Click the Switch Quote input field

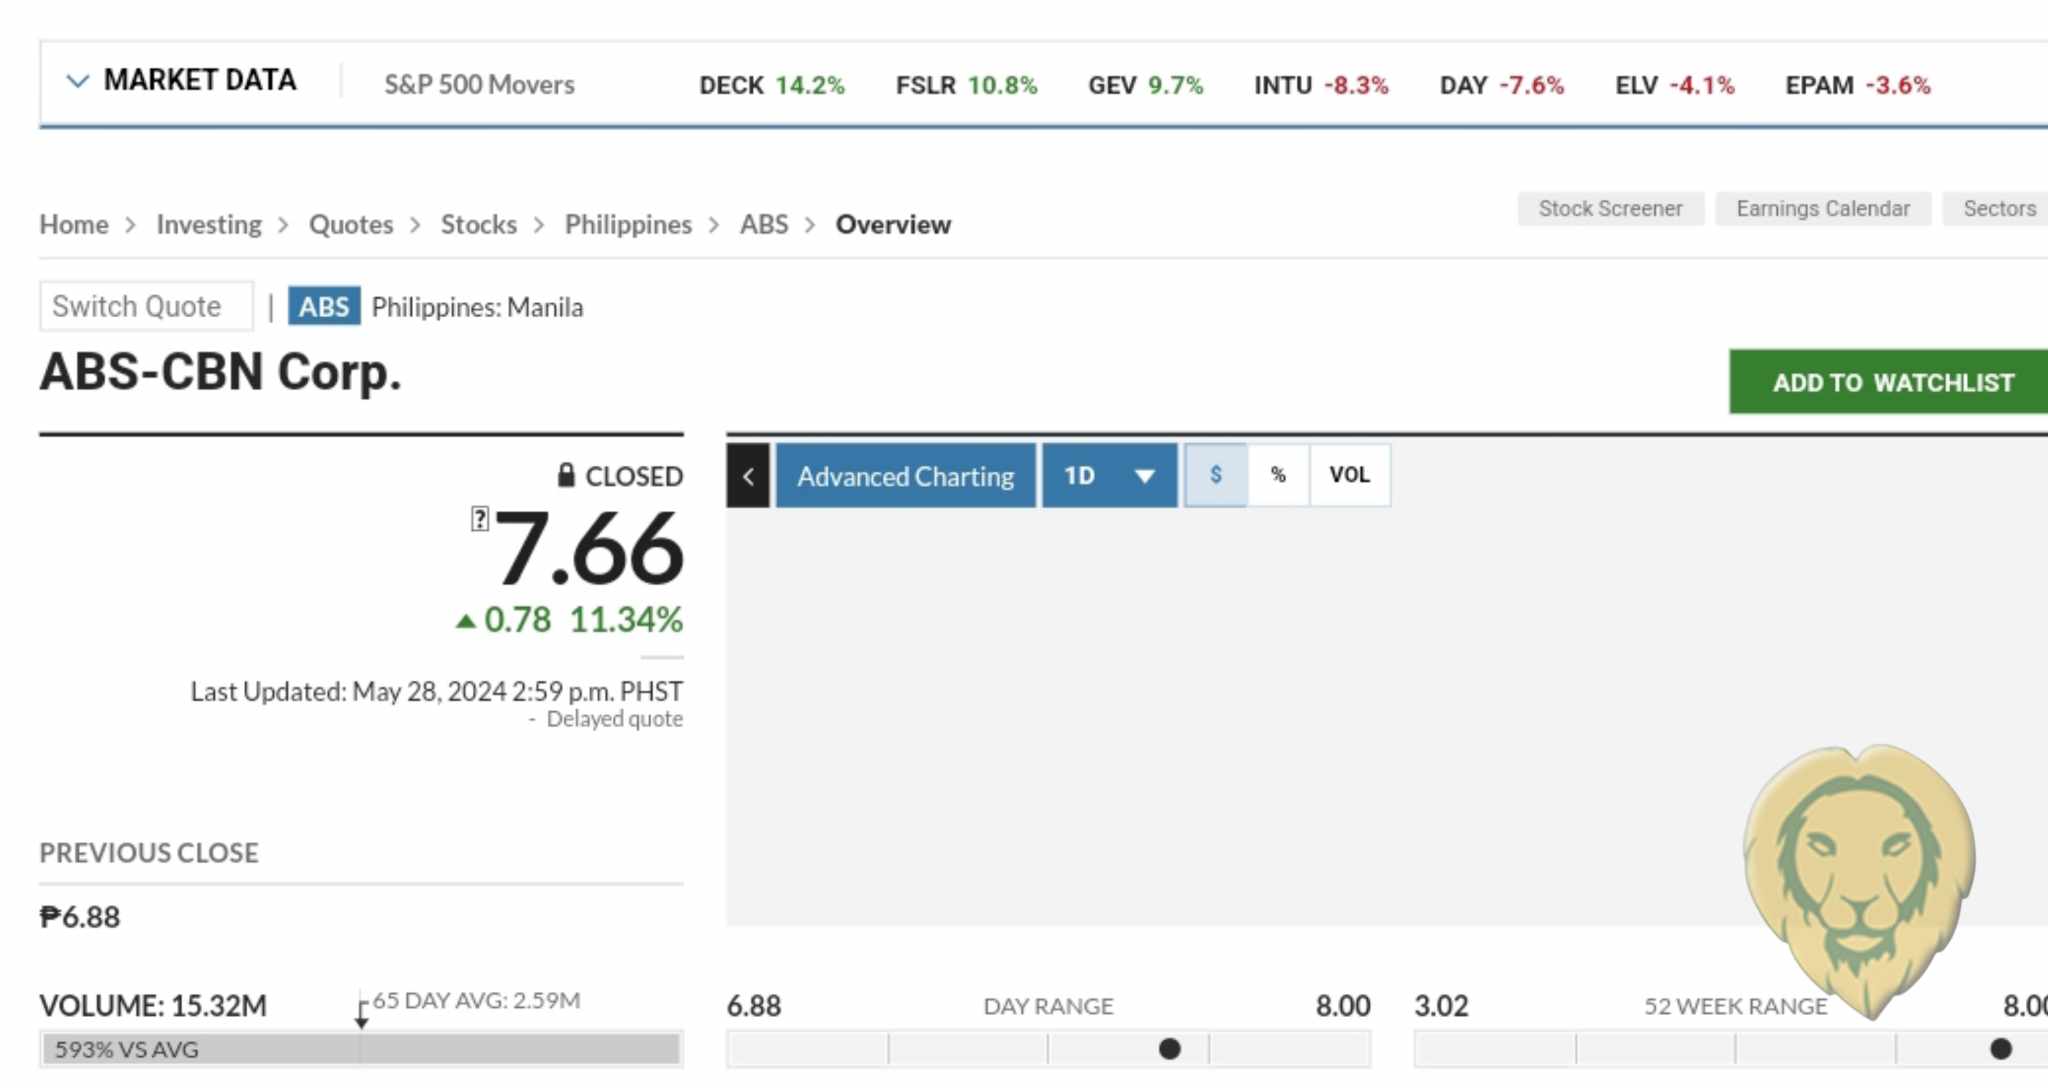(x=146, y=306)
